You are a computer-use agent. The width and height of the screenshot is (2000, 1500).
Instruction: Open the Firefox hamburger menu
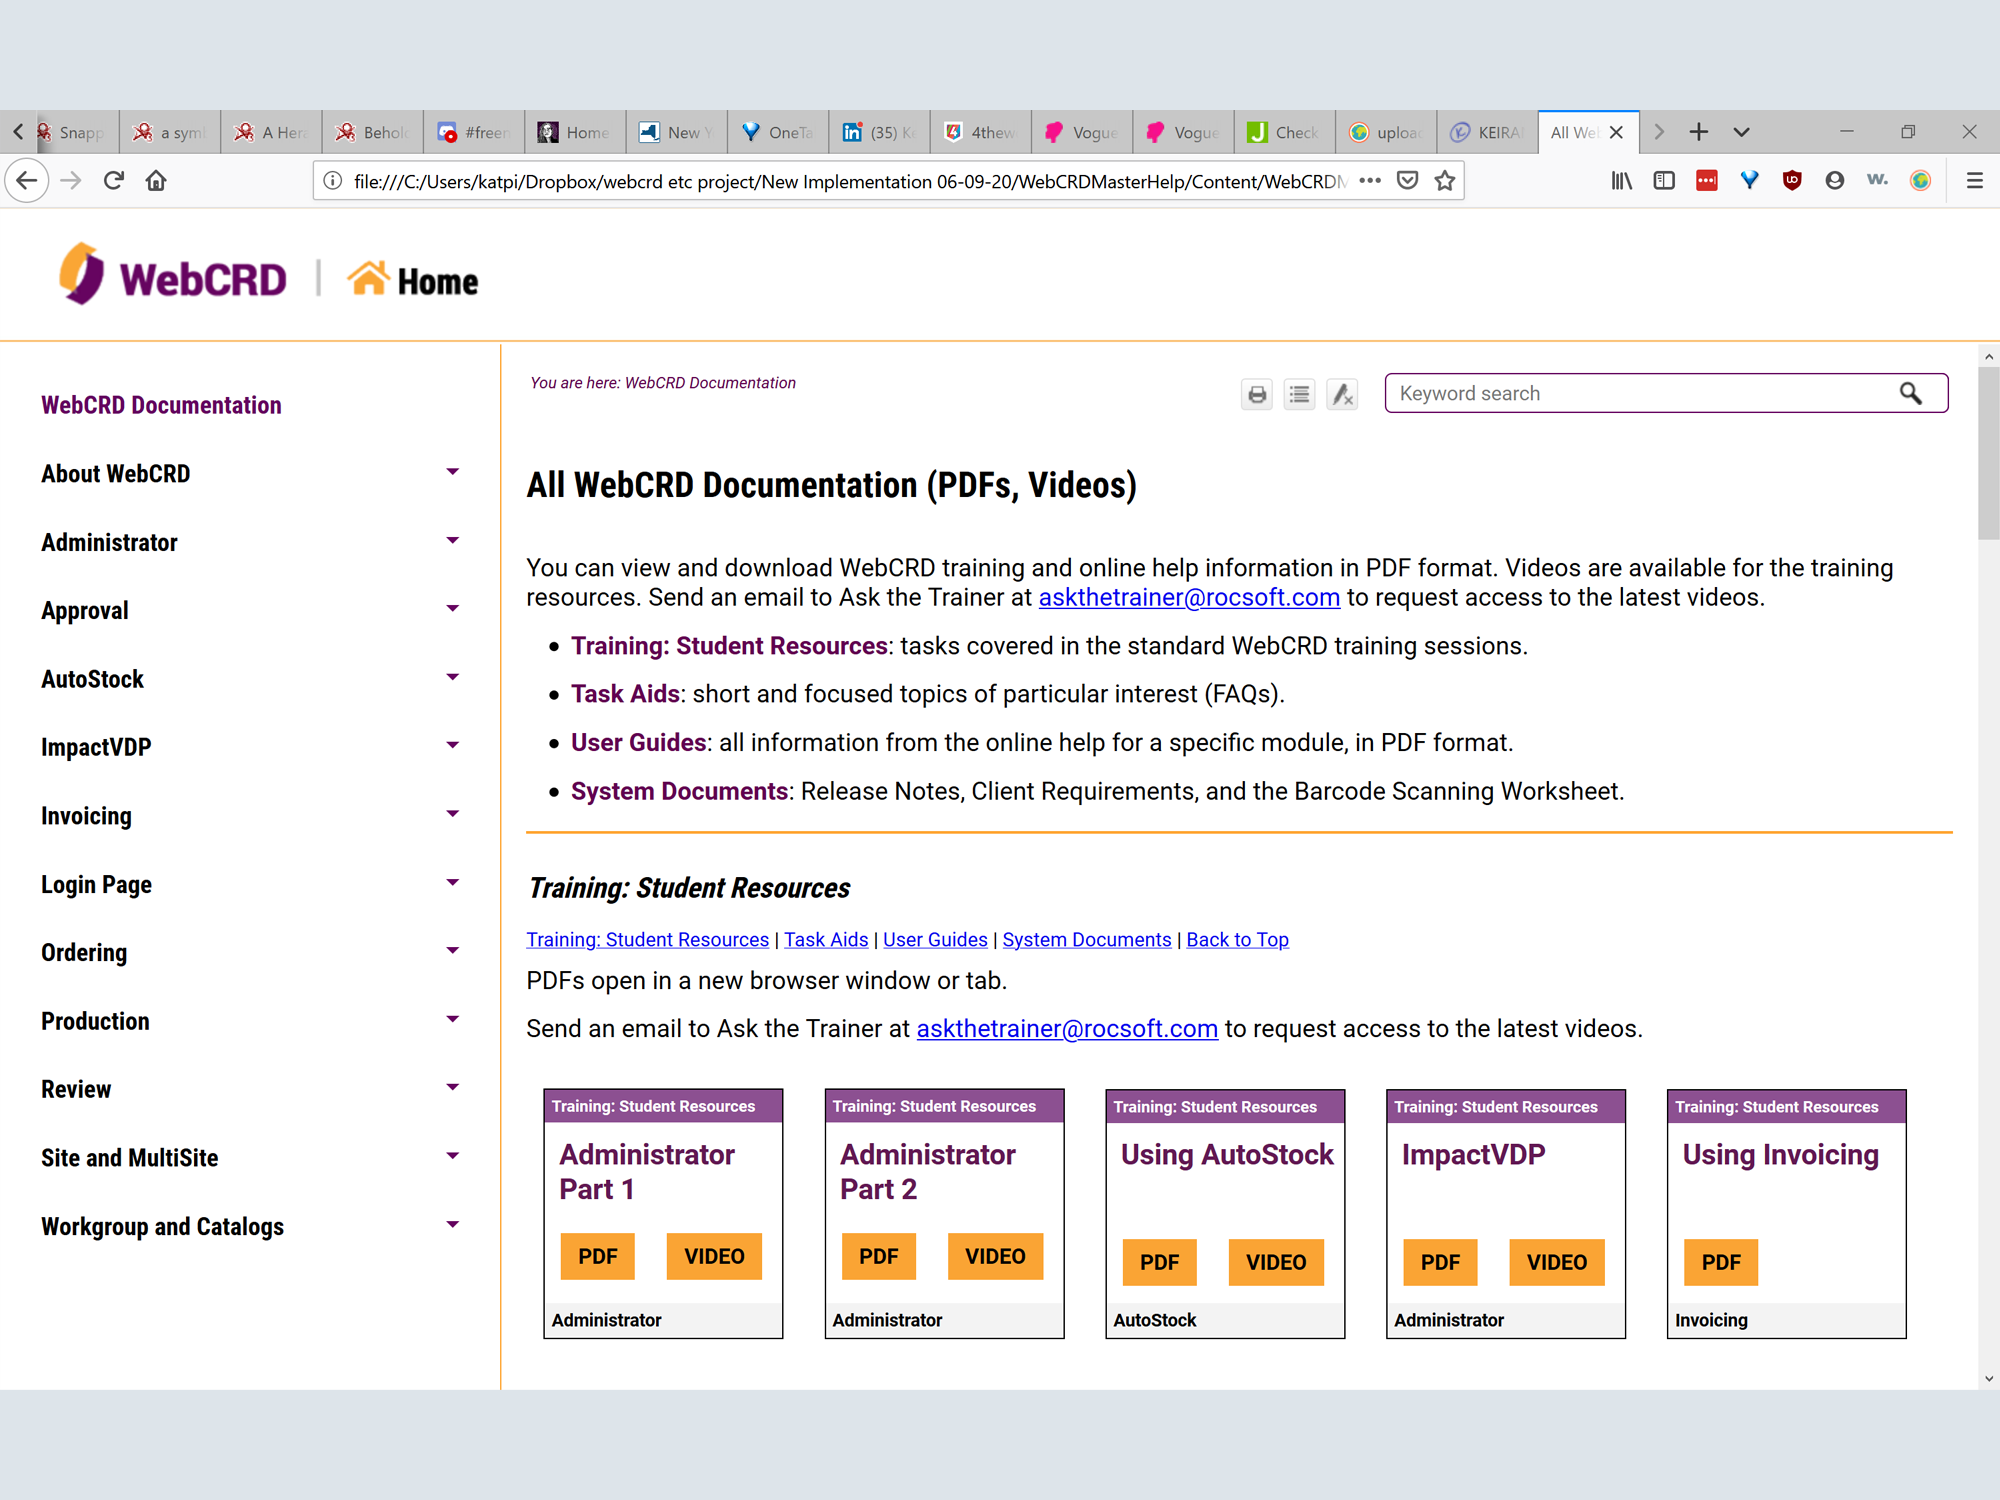coord(1974,181)
